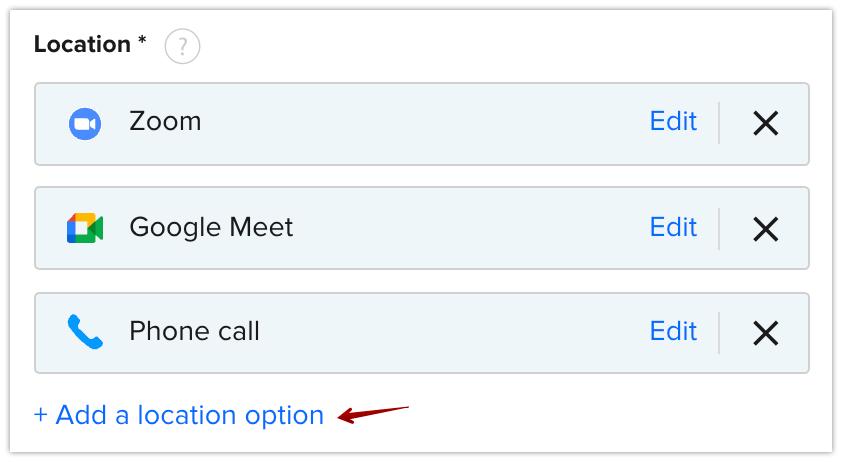Viewport: 842px width, 462px height.
Task: Click the red arrow annotation
Action: (373, 415)
